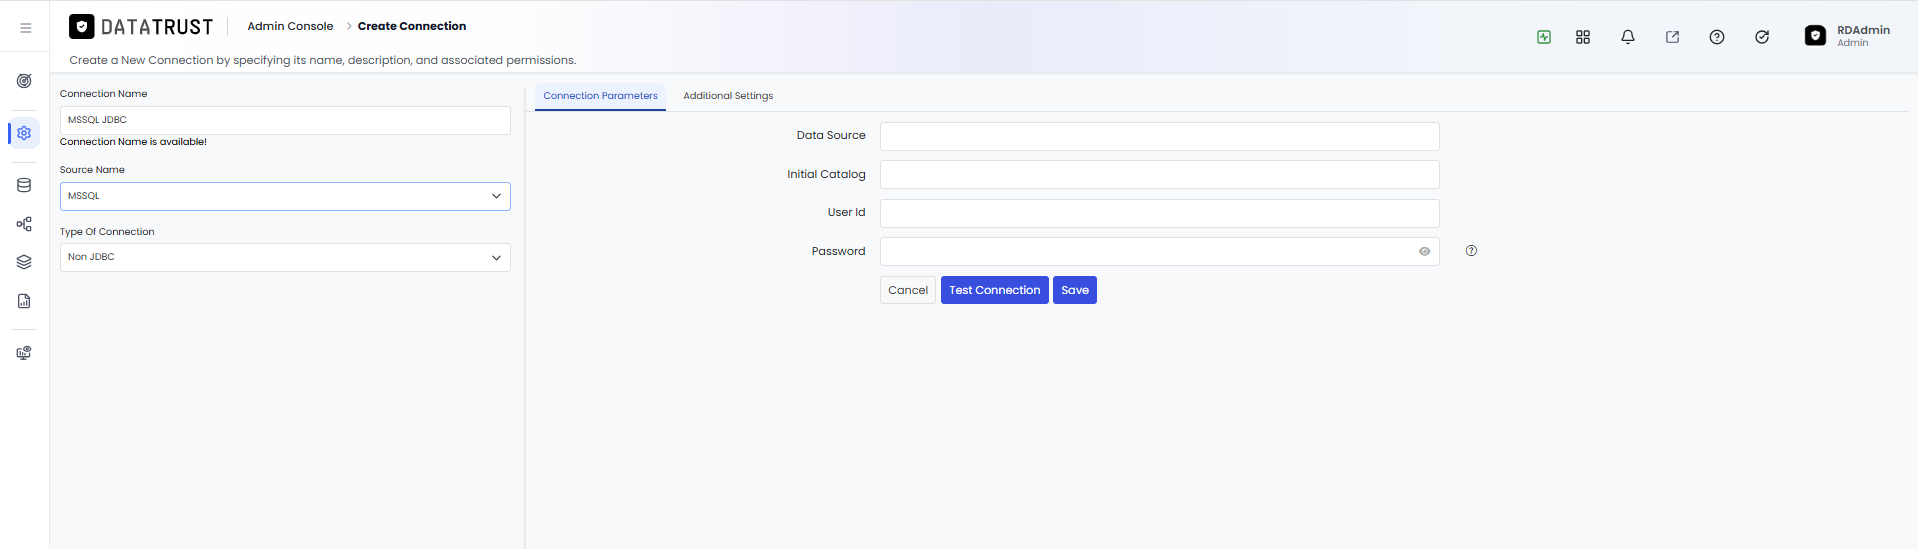The width and height of the screenshot is (1918, 549).
Task: Open the report document icon in sidebar
Action: coord(24,301)
